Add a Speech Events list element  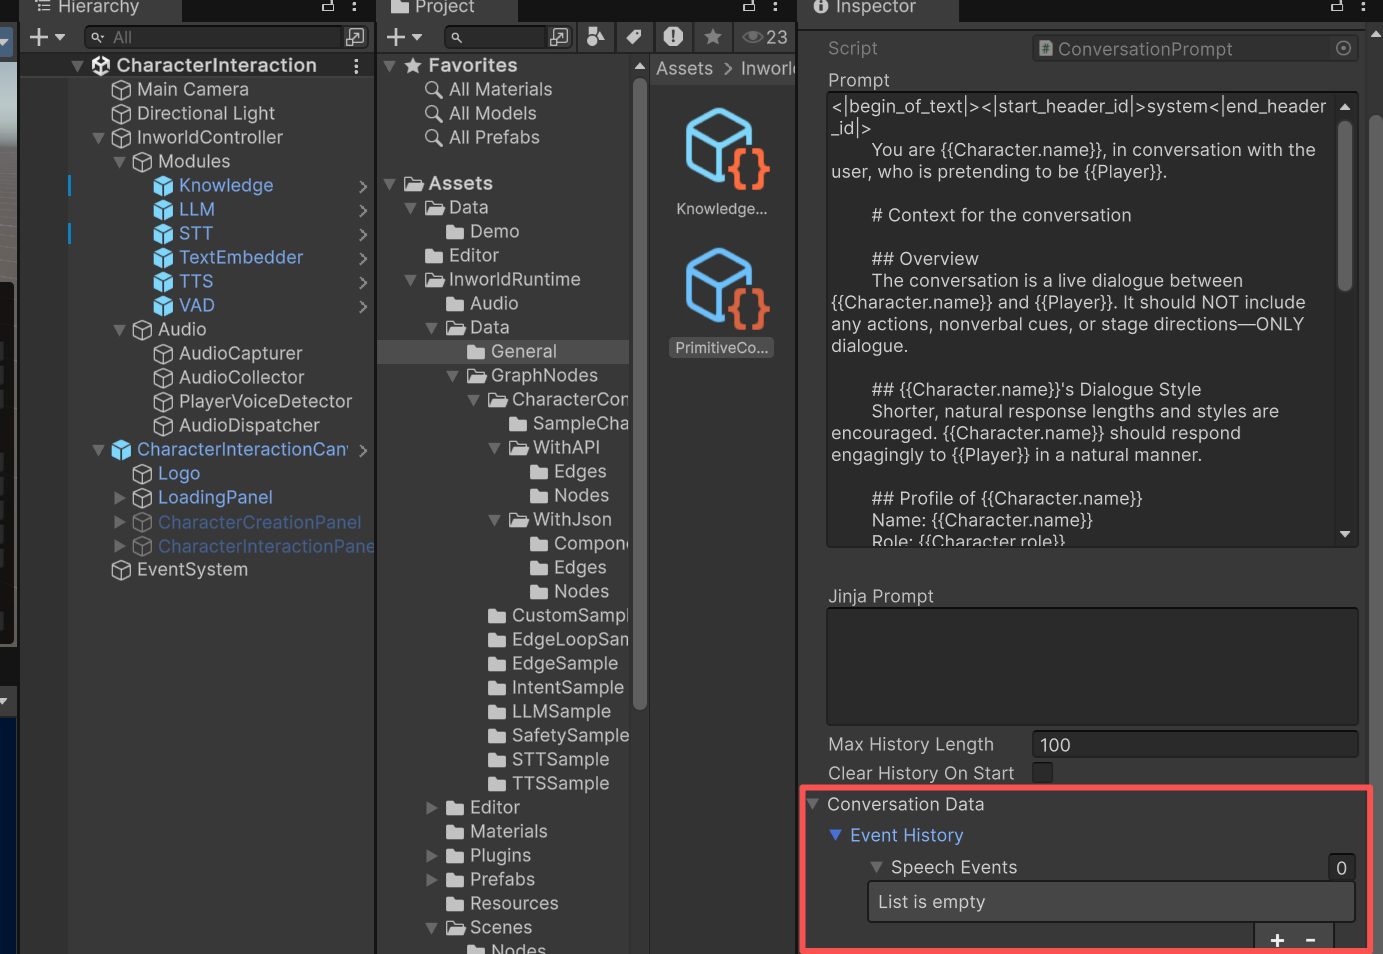pyautogui.click(x=1277, y=939)
